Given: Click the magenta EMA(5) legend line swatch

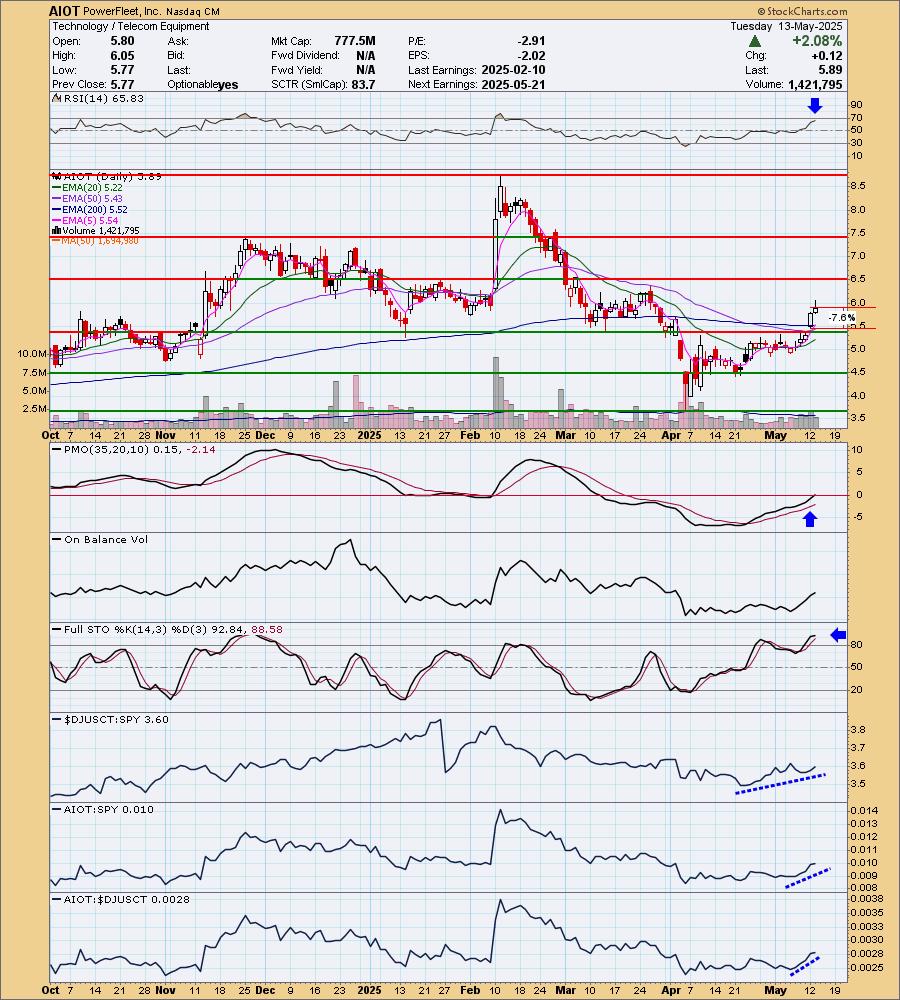Looking at the screenshot, I should [x=57, y=220].
